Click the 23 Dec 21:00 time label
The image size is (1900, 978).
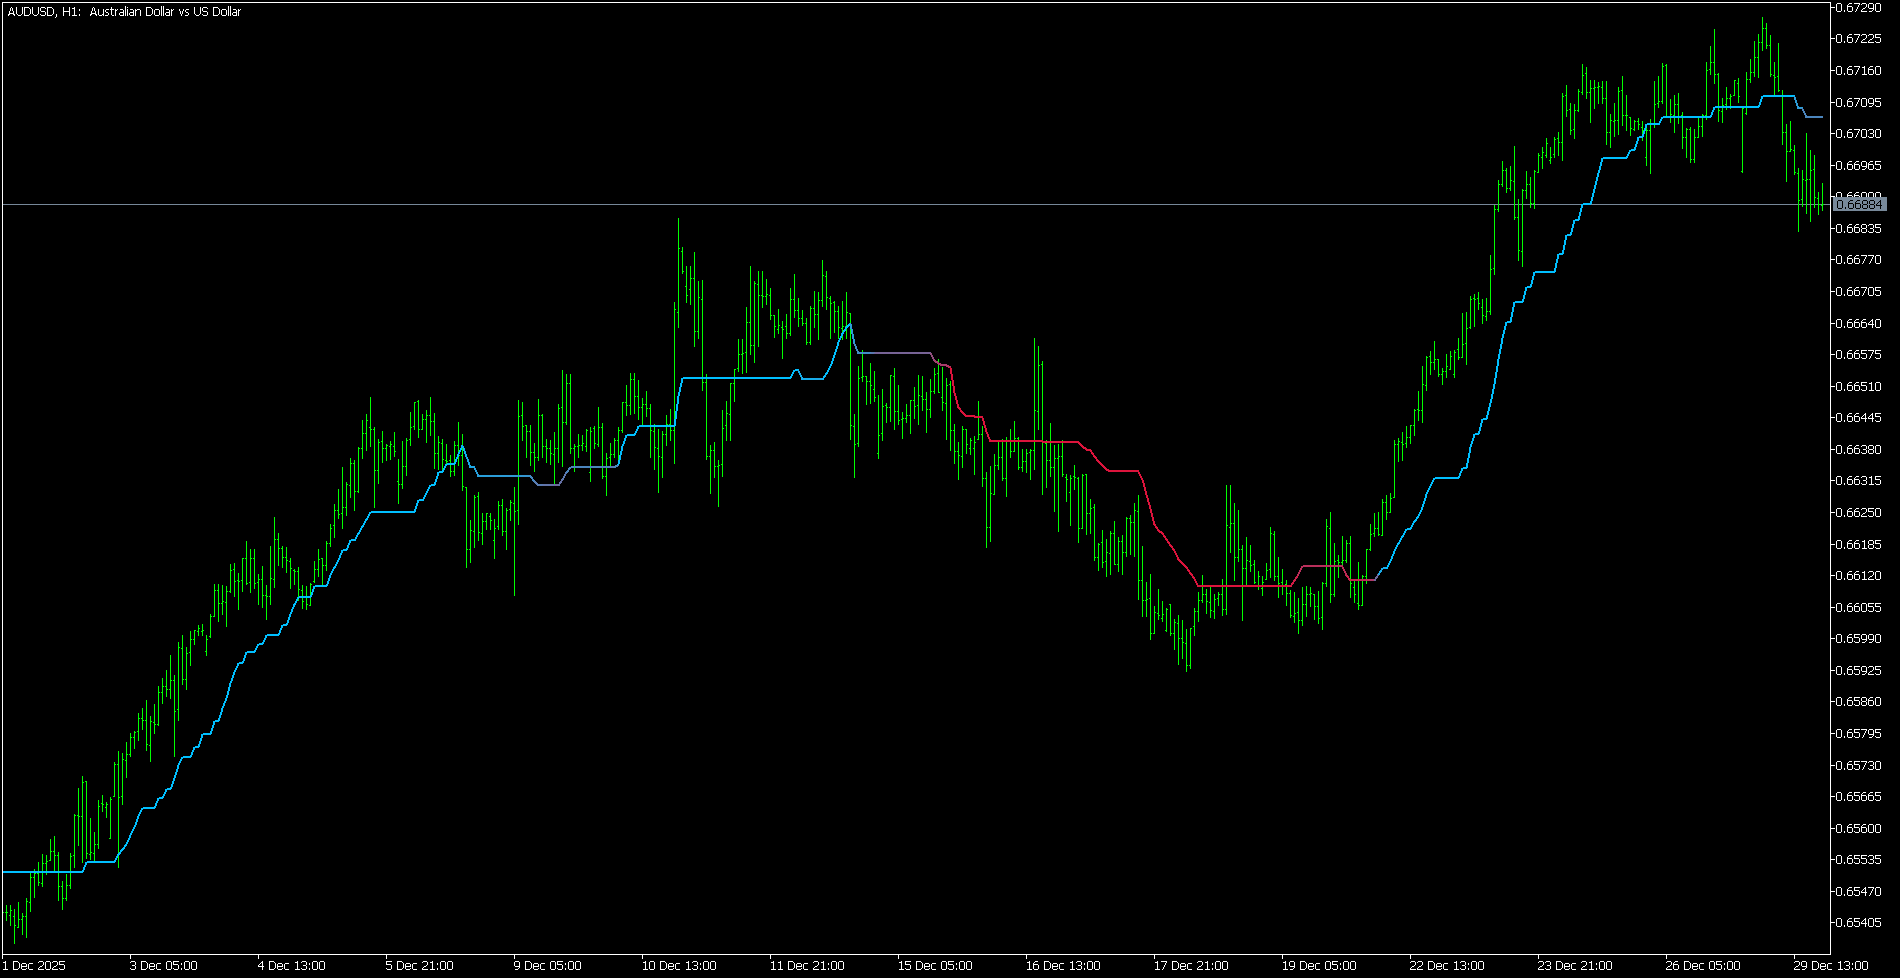(x=1575, y=966)
